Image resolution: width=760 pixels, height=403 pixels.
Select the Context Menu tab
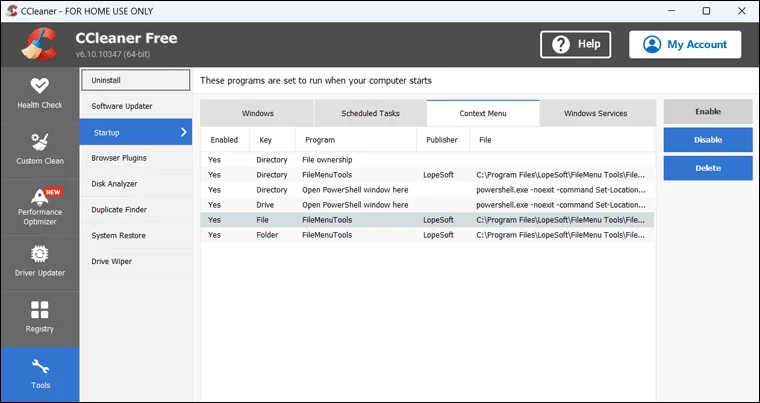pyautogui.click(x=483, y=113)
